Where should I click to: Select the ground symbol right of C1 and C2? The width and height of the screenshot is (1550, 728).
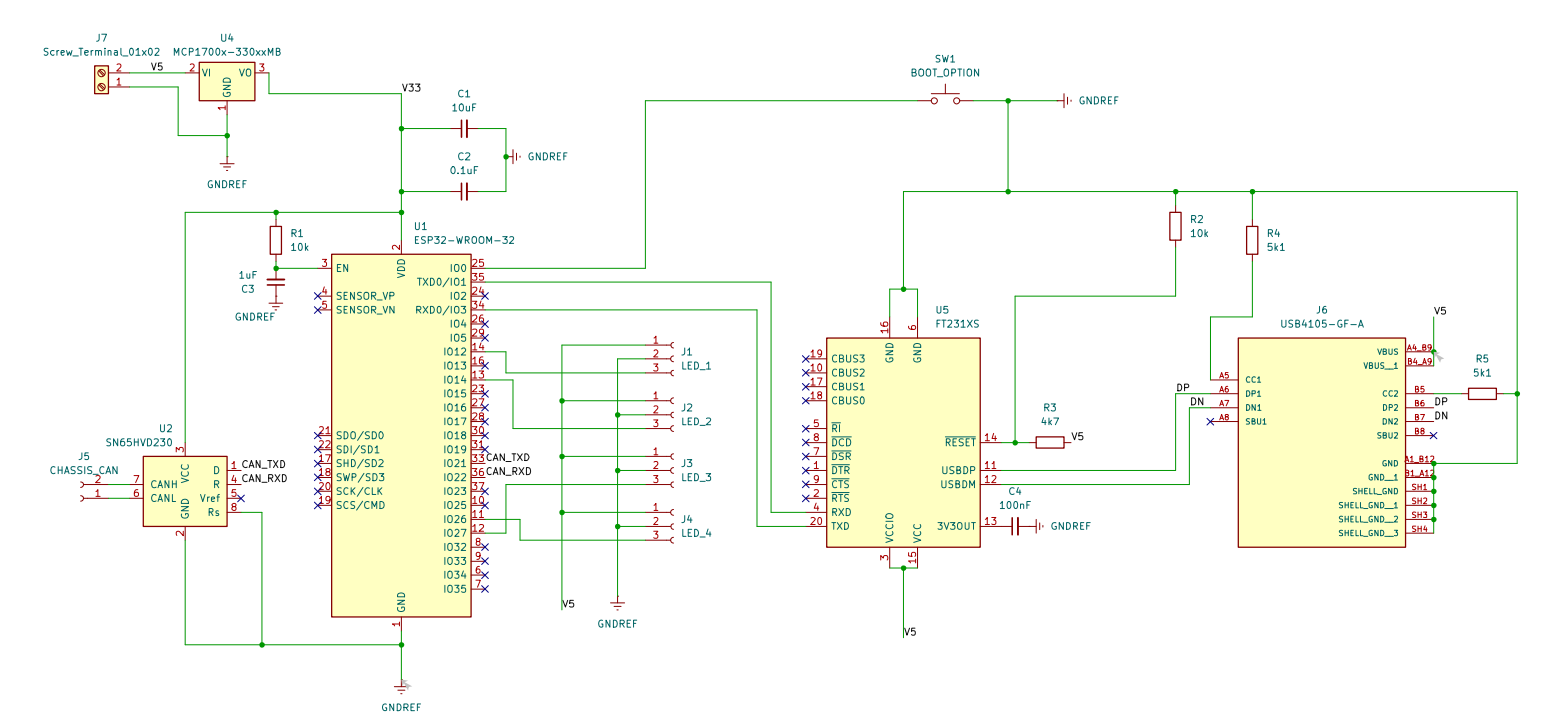513,157
